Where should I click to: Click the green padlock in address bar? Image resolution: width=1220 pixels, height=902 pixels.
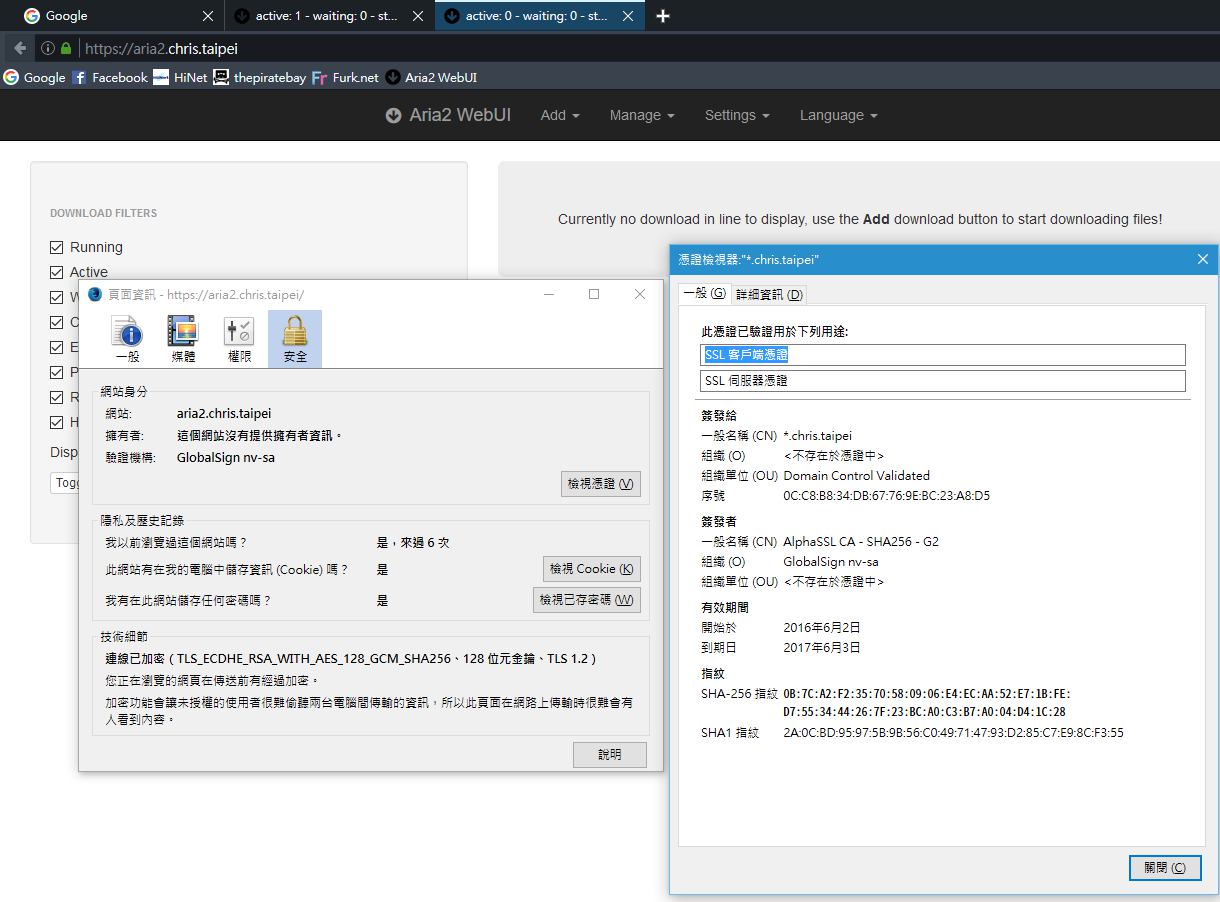tap(66, 48)
